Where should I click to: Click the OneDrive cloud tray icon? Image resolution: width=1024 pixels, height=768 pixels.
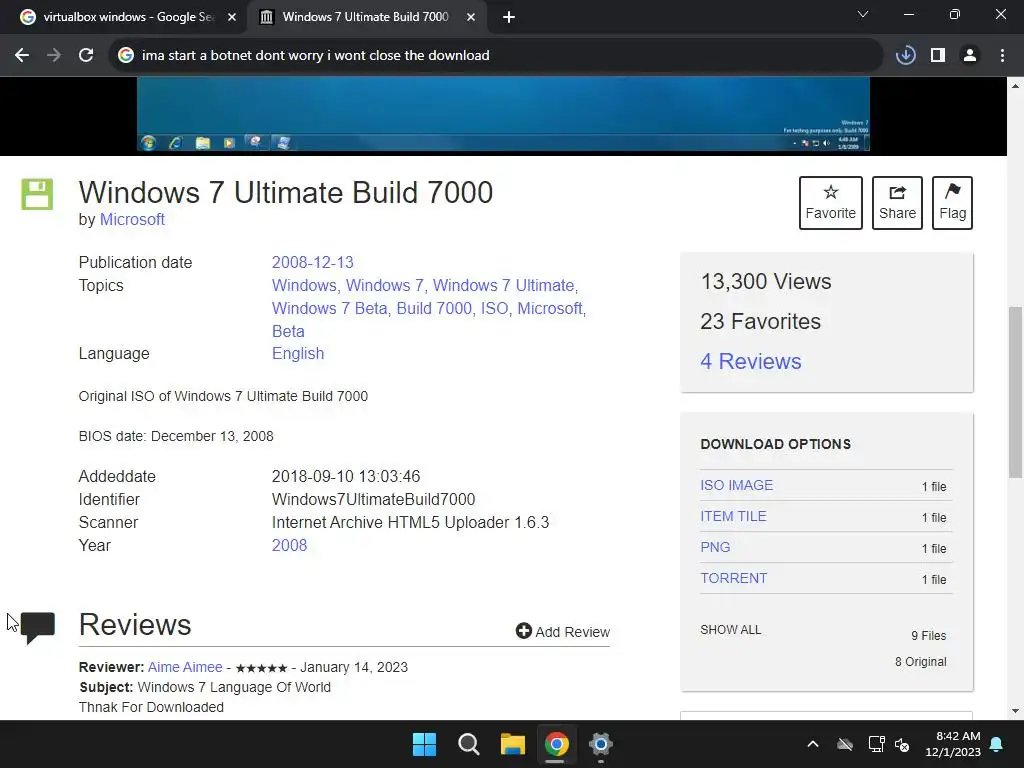tap(845, 744)
